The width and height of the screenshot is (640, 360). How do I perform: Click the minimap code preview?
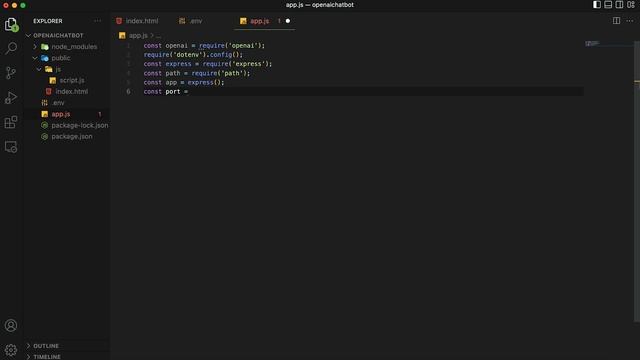pyautogui.click(x=592, y=43)
